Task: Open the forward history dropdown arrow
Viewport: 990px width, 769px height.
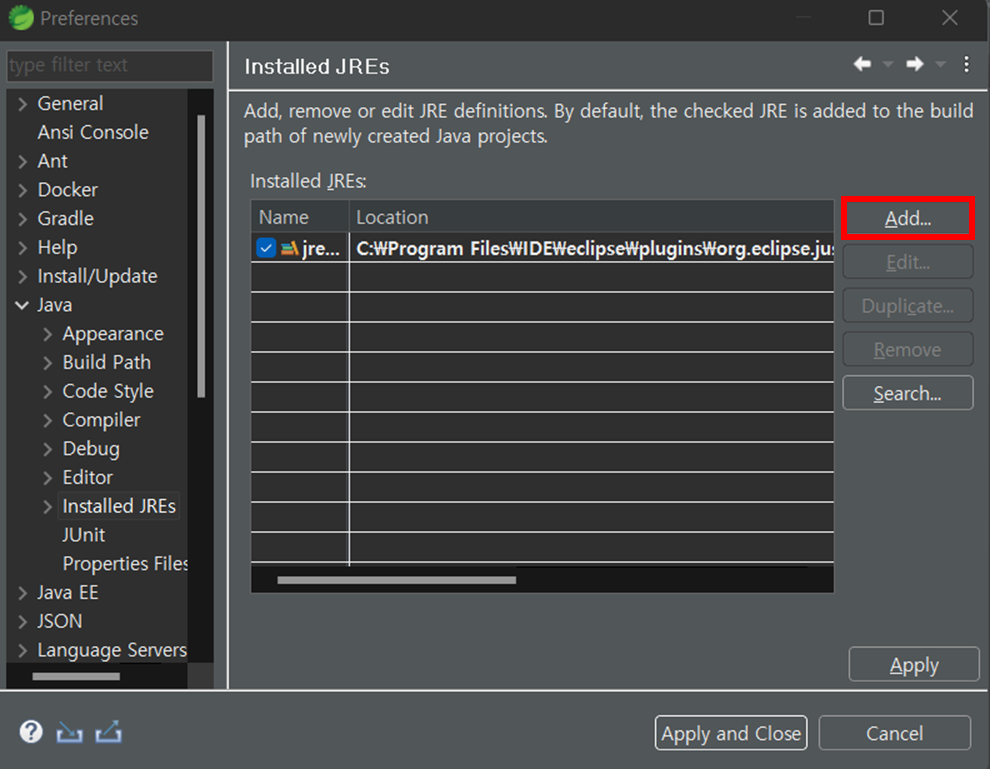Action: click(x=940, y=64)
